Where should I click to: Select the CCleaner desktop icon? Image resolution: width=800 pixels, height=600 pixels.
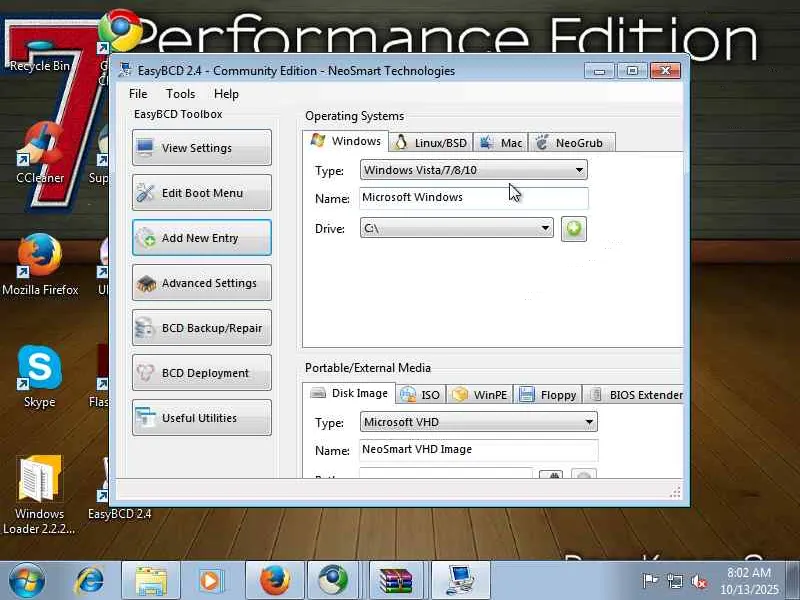[40, 153]
